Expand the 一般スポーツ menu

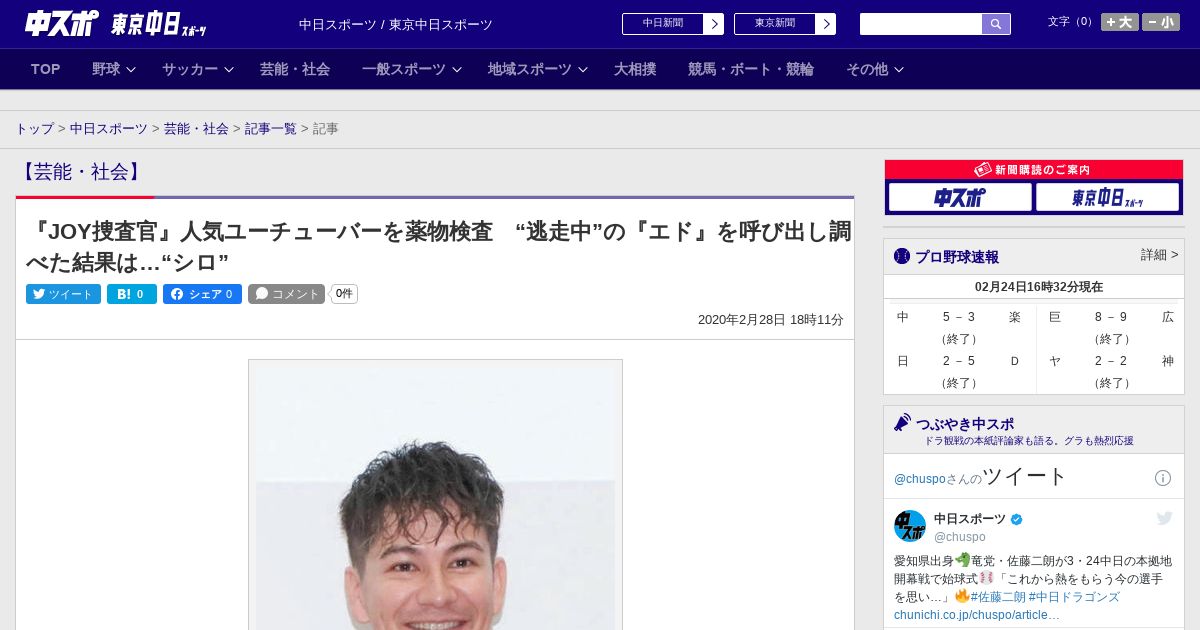pyautogui.click(x=412, y=69)
